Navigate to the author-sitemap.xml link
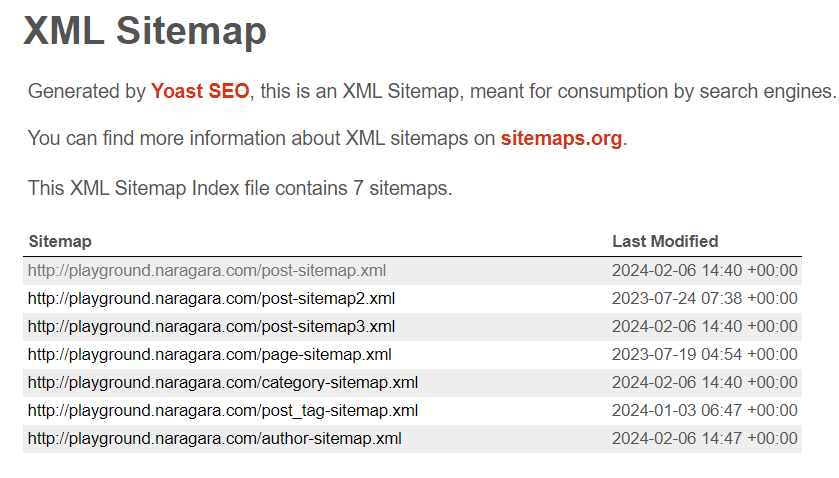This screenshot has height=478, width=839. (214, 438)
